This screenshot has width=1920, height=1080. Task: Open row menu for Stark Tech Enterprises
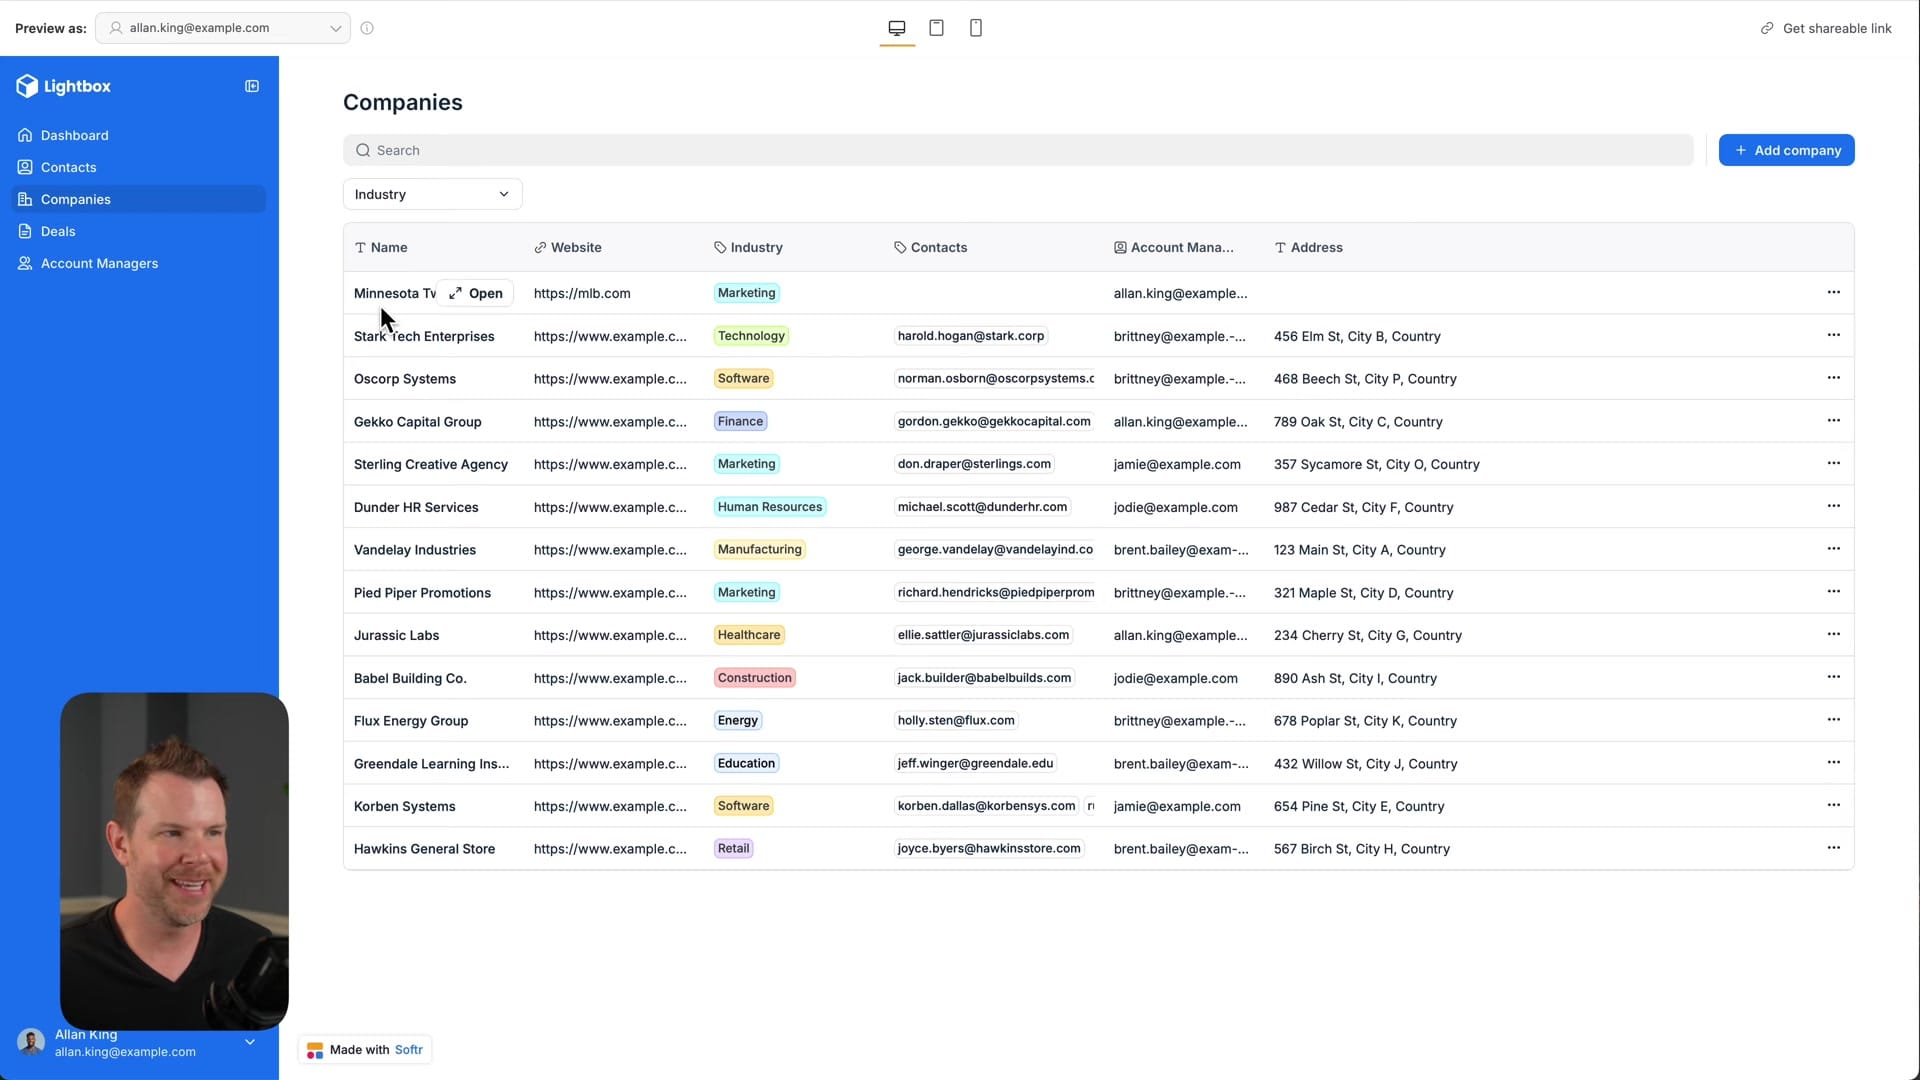pos(1833,335)
